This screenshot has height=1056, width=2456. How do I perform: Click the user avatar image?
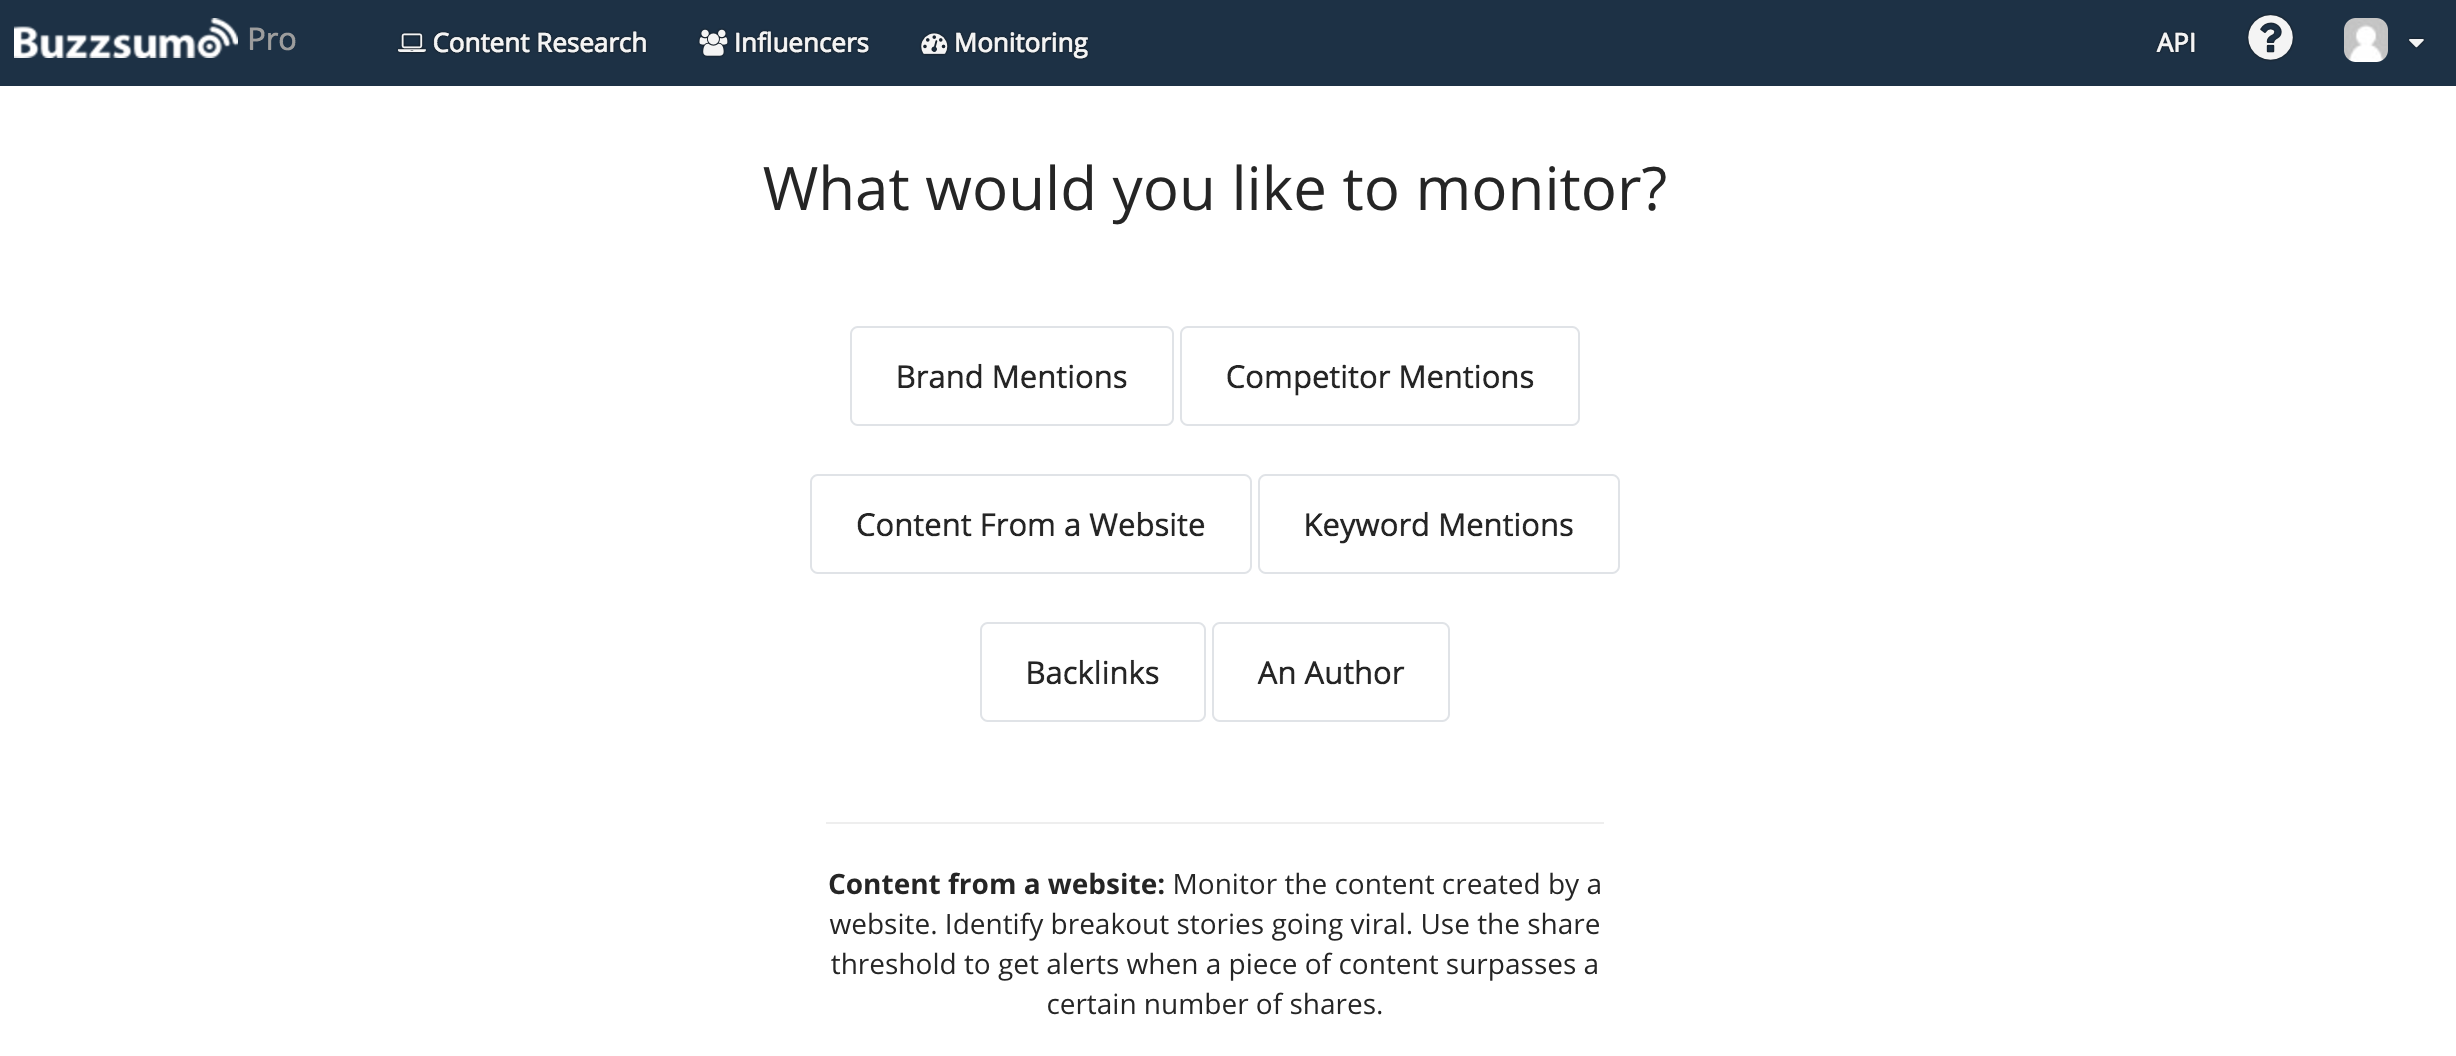point(2365,41)
